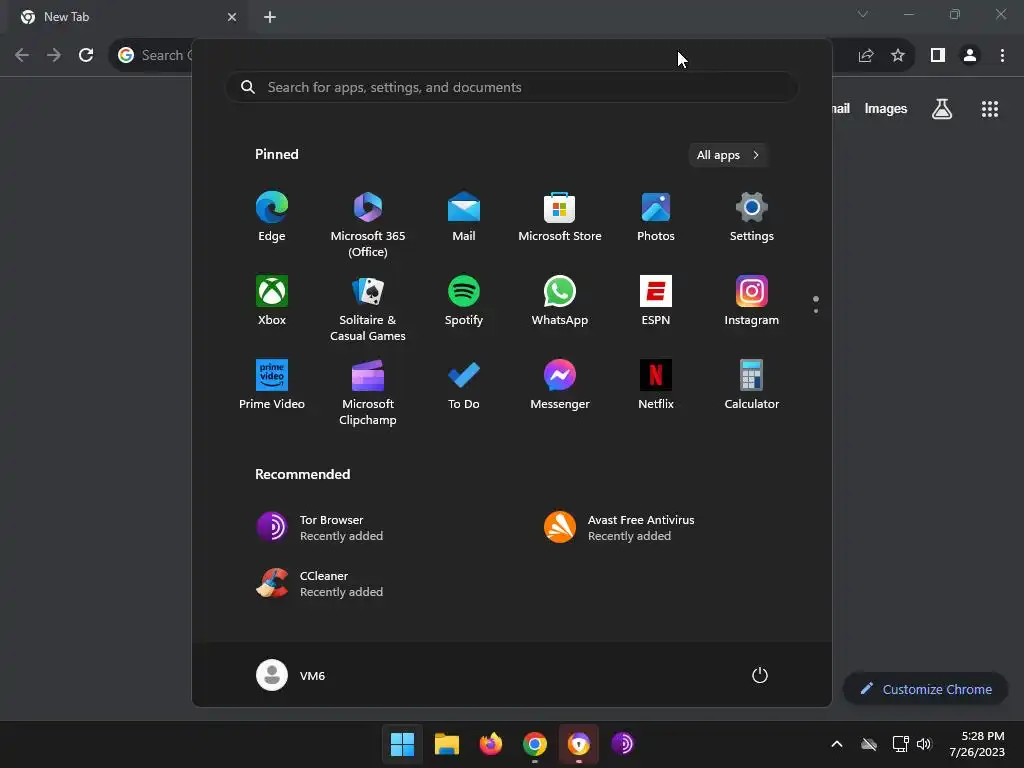Open Google apps grid in Chrome

click(990, 109)
